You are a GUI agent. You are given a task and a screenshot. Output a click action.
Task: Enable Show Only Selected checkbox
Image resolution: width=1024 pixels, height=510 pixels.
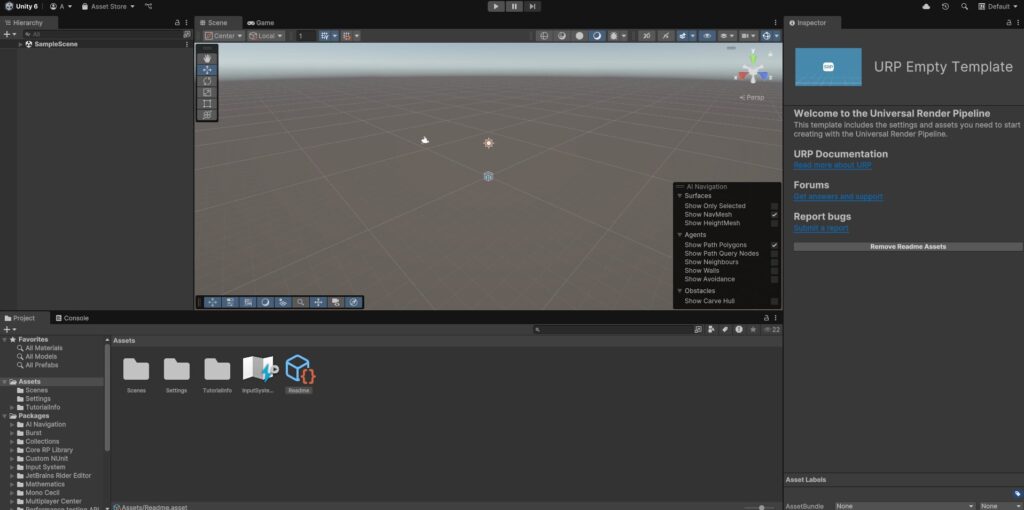click(x=774, y=206)
